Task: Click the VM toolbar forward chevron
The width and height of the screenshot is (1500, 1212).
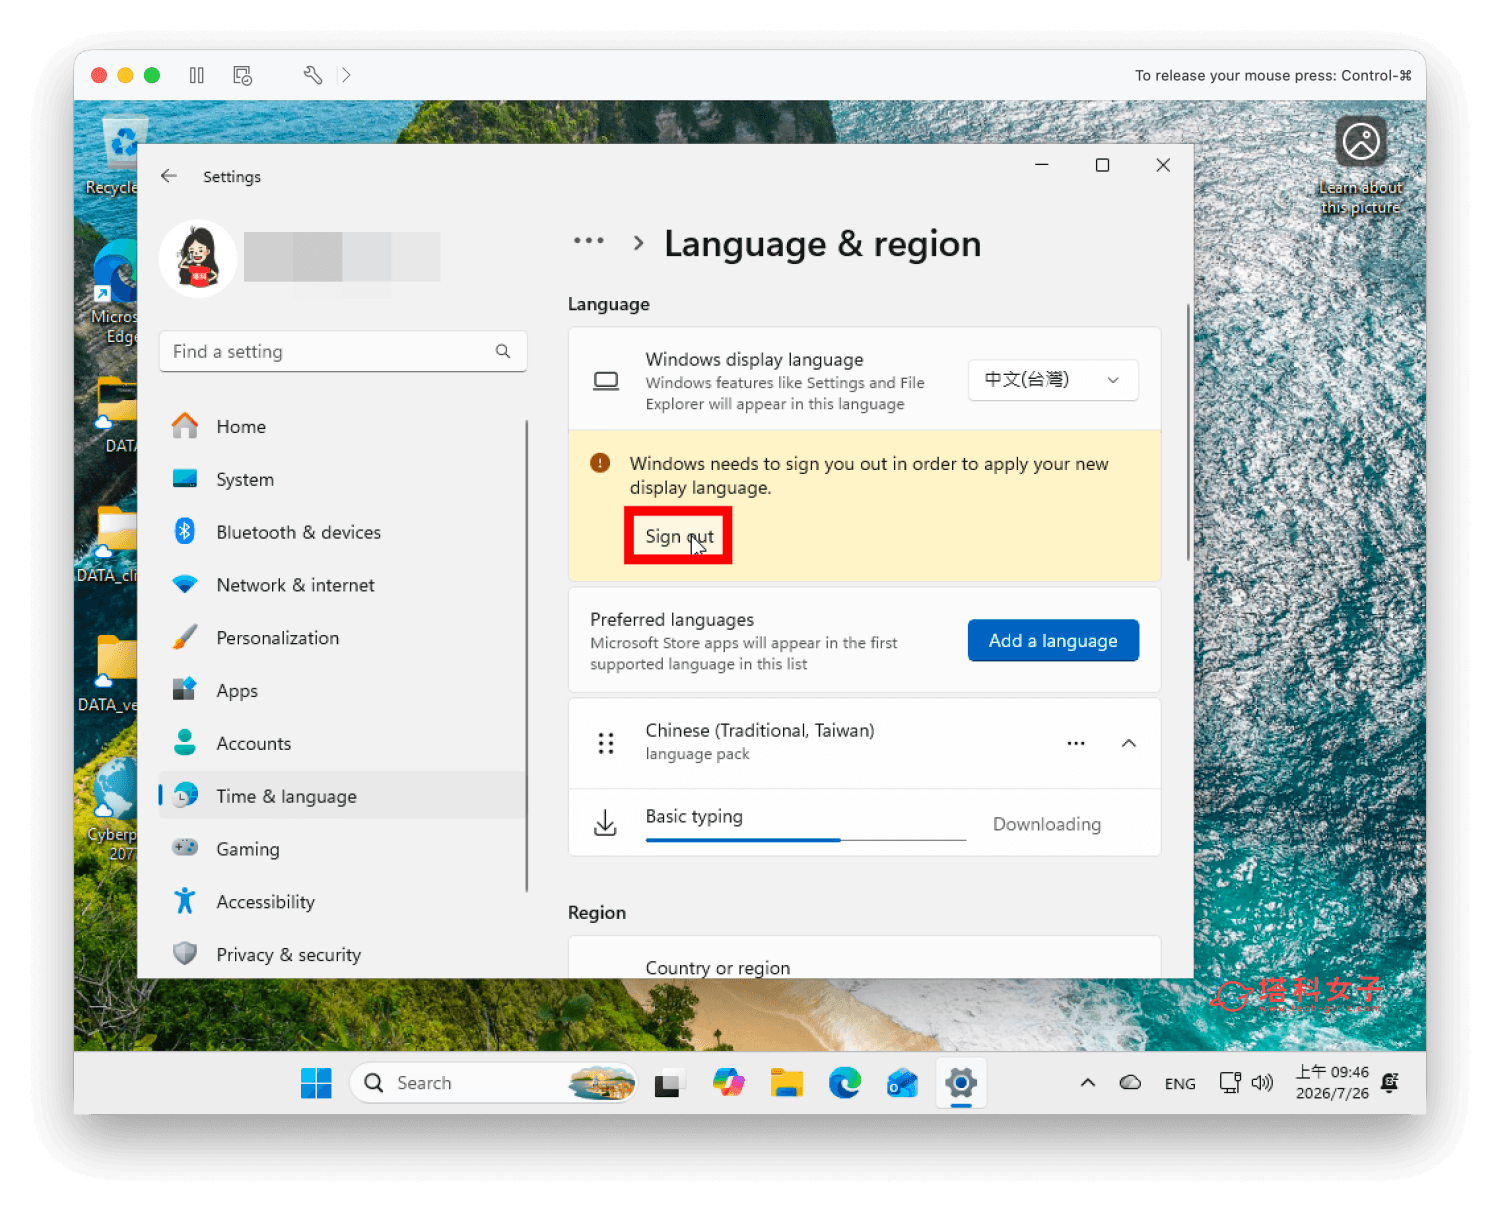Action: coord(346,75)
